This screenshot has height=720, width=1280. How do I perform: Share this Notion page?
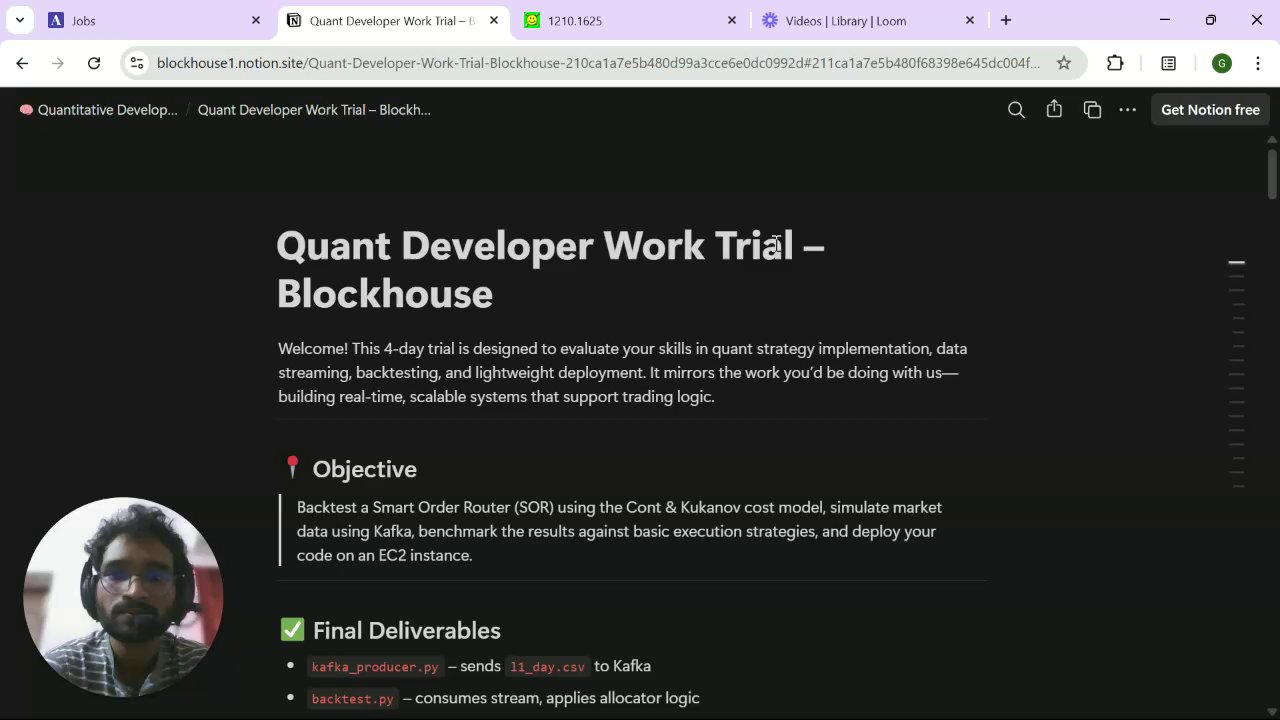(x=1054, y=110)
